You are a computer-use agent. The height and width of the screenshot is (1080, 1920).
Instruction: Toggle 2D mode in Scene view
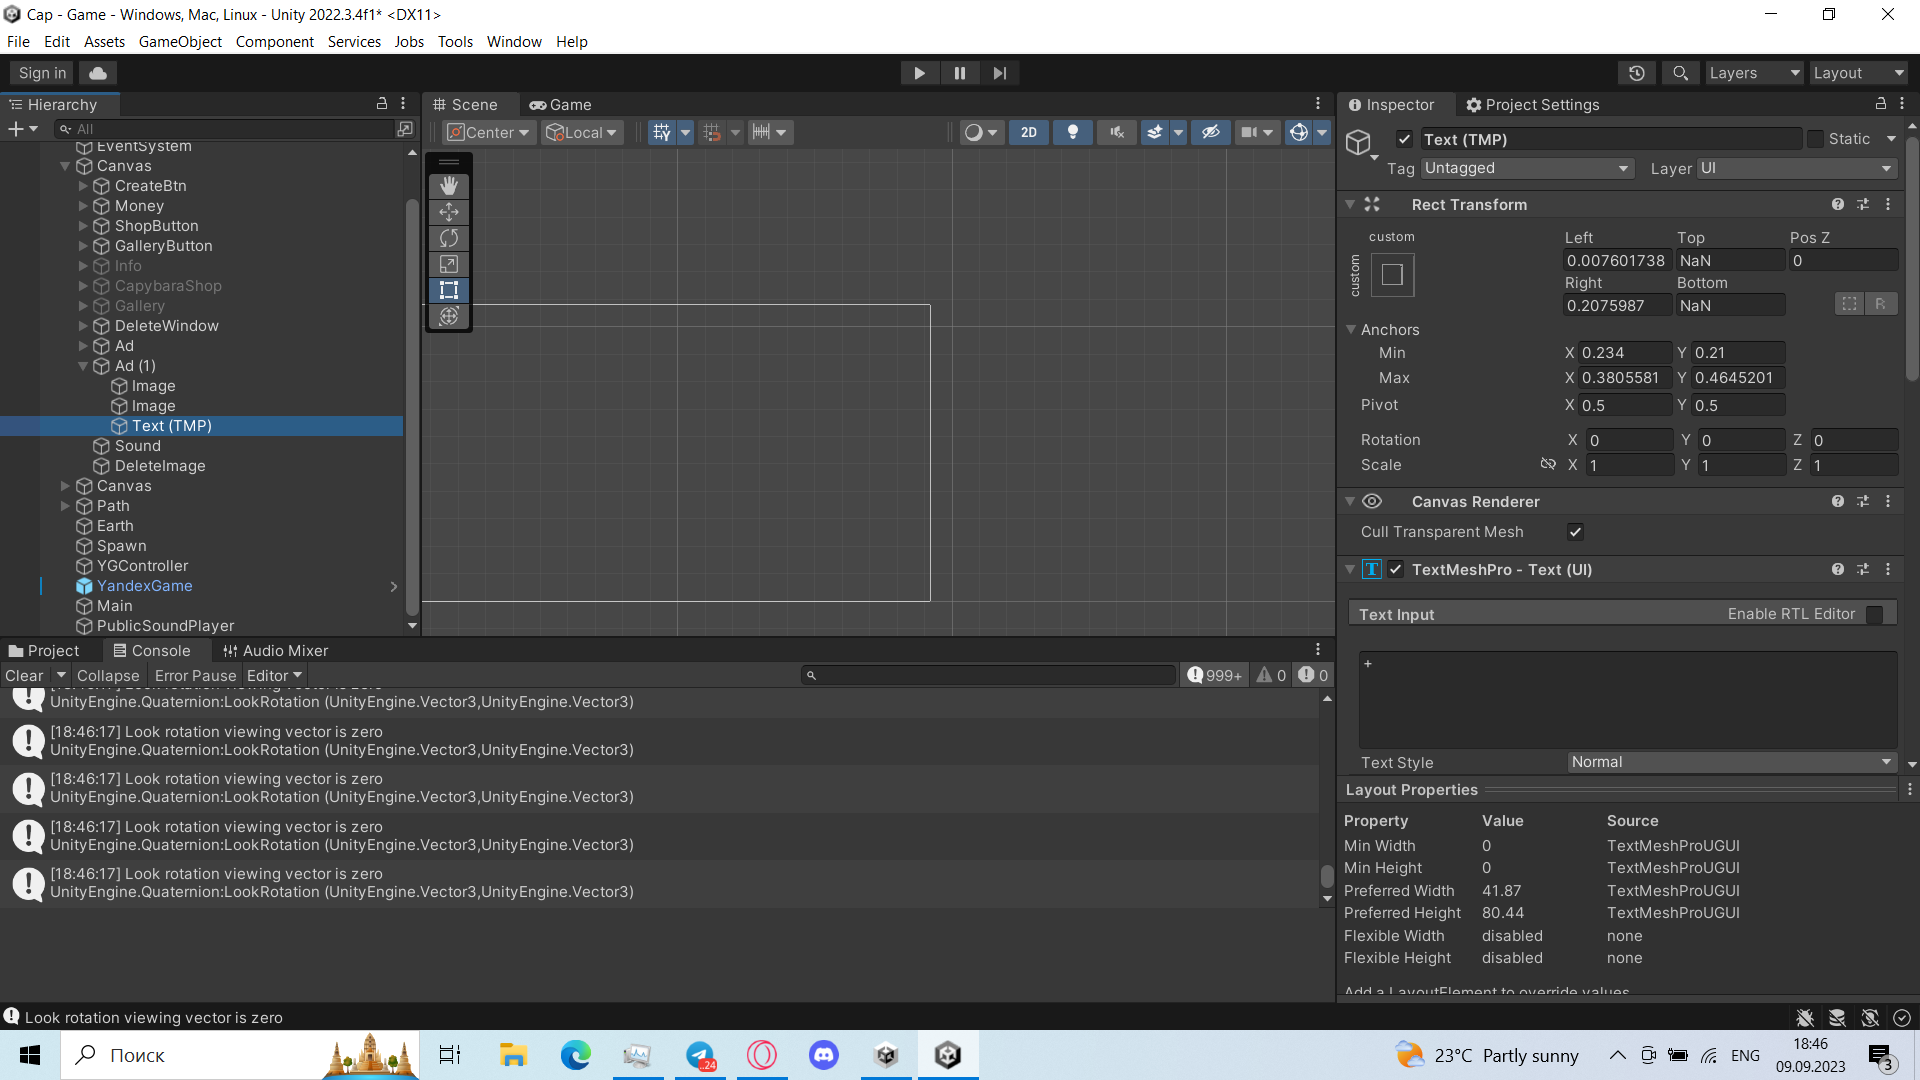1030,131
